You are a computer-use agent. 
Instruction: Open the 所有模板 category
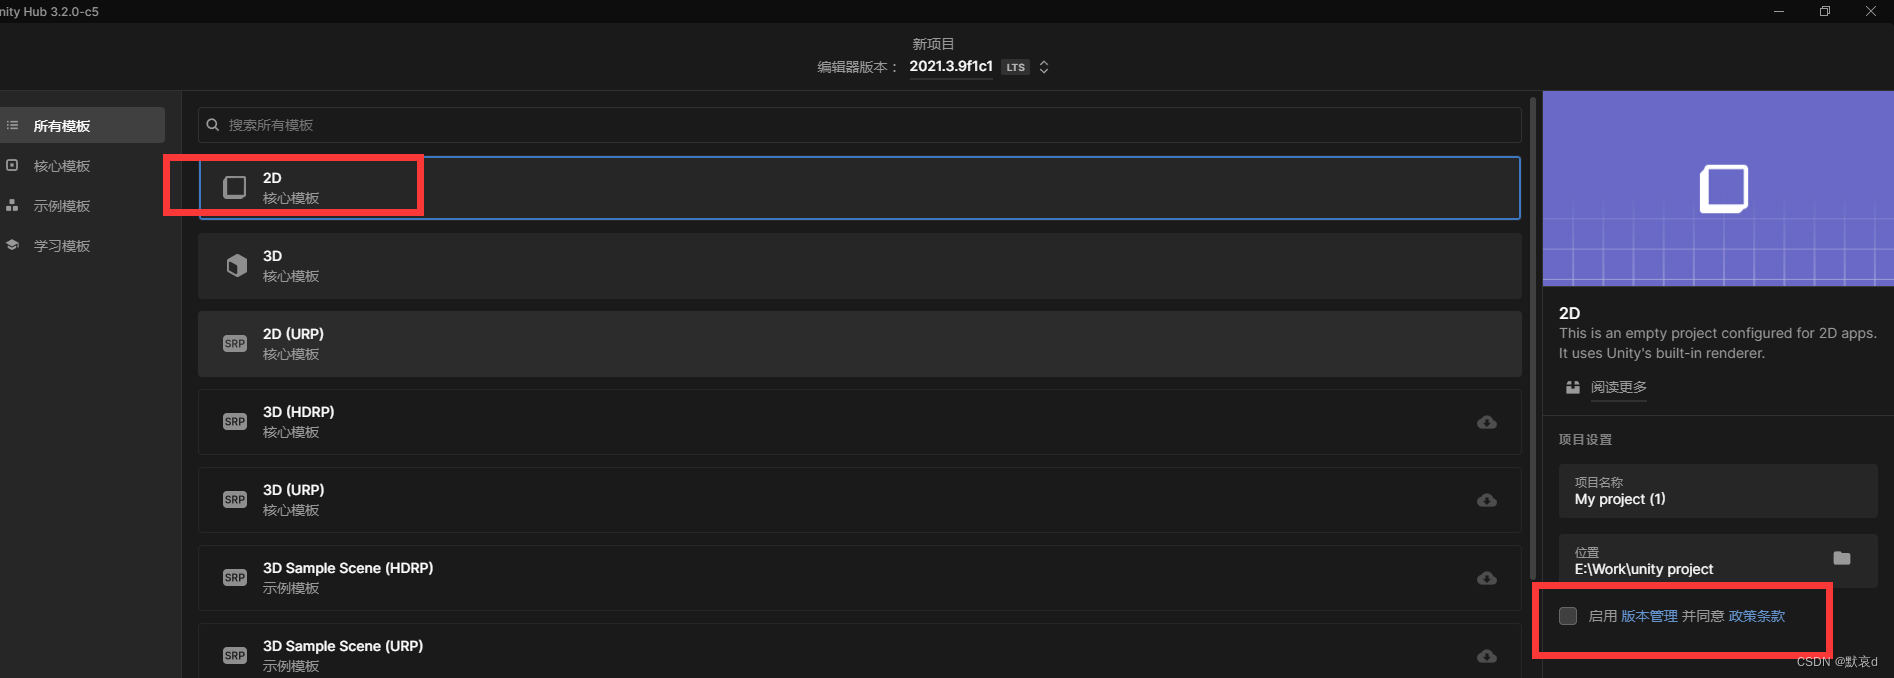coord(82,125)
